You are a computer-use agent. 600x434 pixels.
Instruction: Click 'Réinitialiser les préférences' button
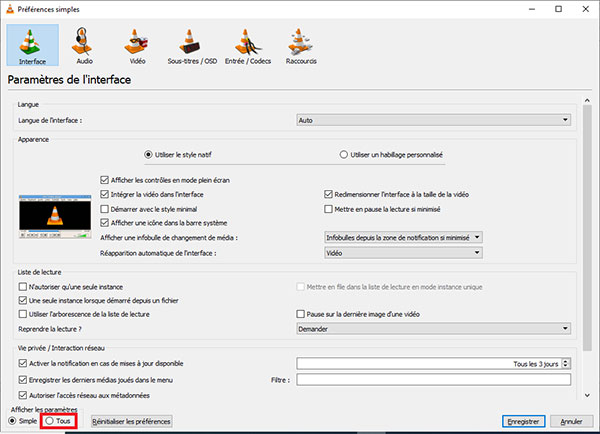[132, 421]
